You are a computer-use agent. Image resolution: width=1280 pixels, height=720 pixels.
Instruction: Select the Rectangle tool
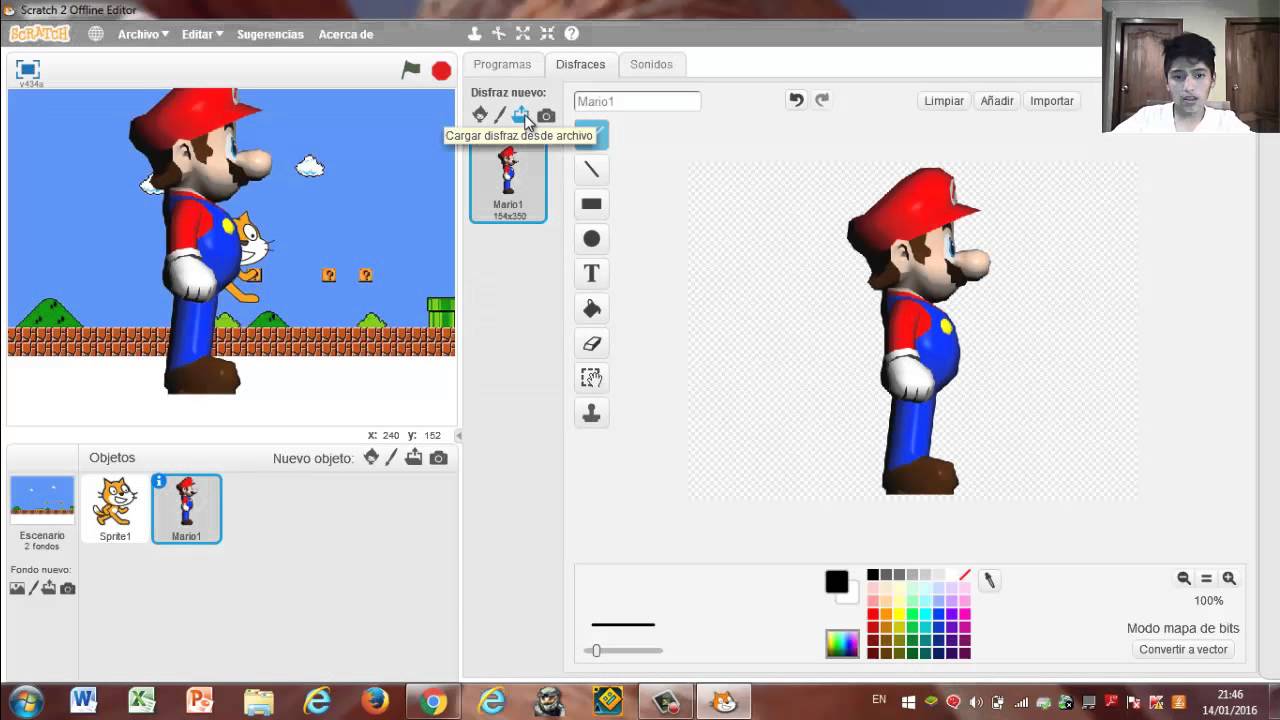[591, 204]
